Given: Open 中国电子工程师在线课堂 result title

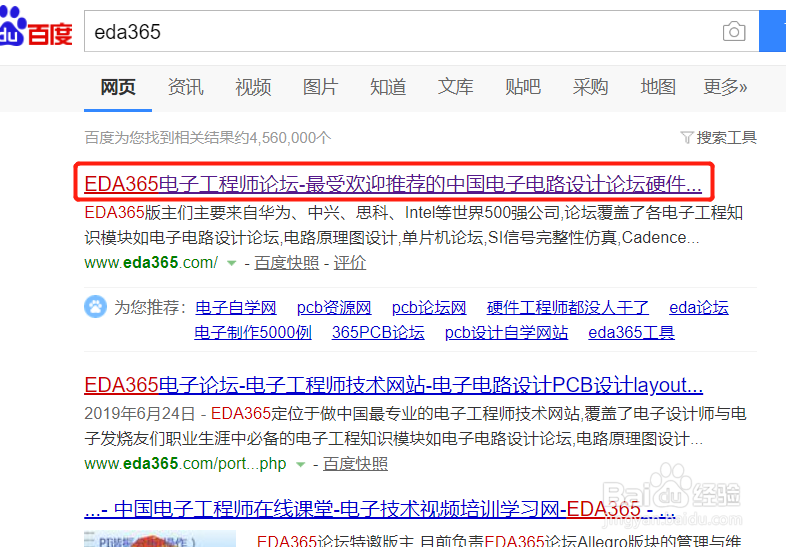Looking at the screenshot, I should (x=380, y=509).
